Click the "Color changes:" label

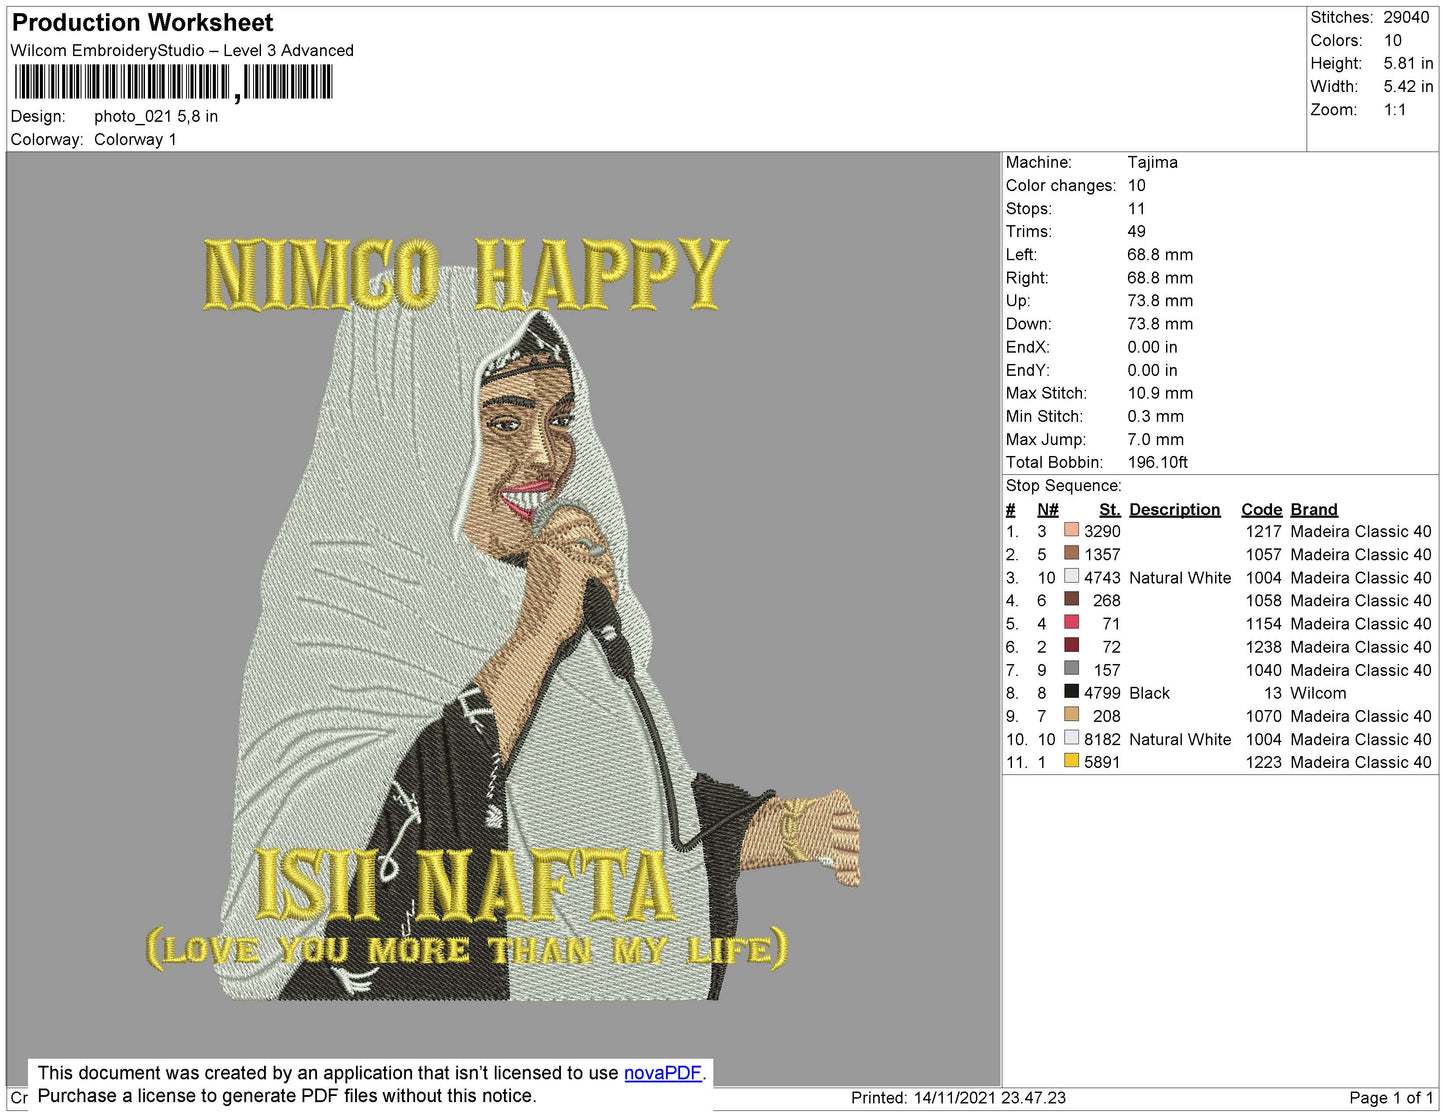[x=1061, y=185]
